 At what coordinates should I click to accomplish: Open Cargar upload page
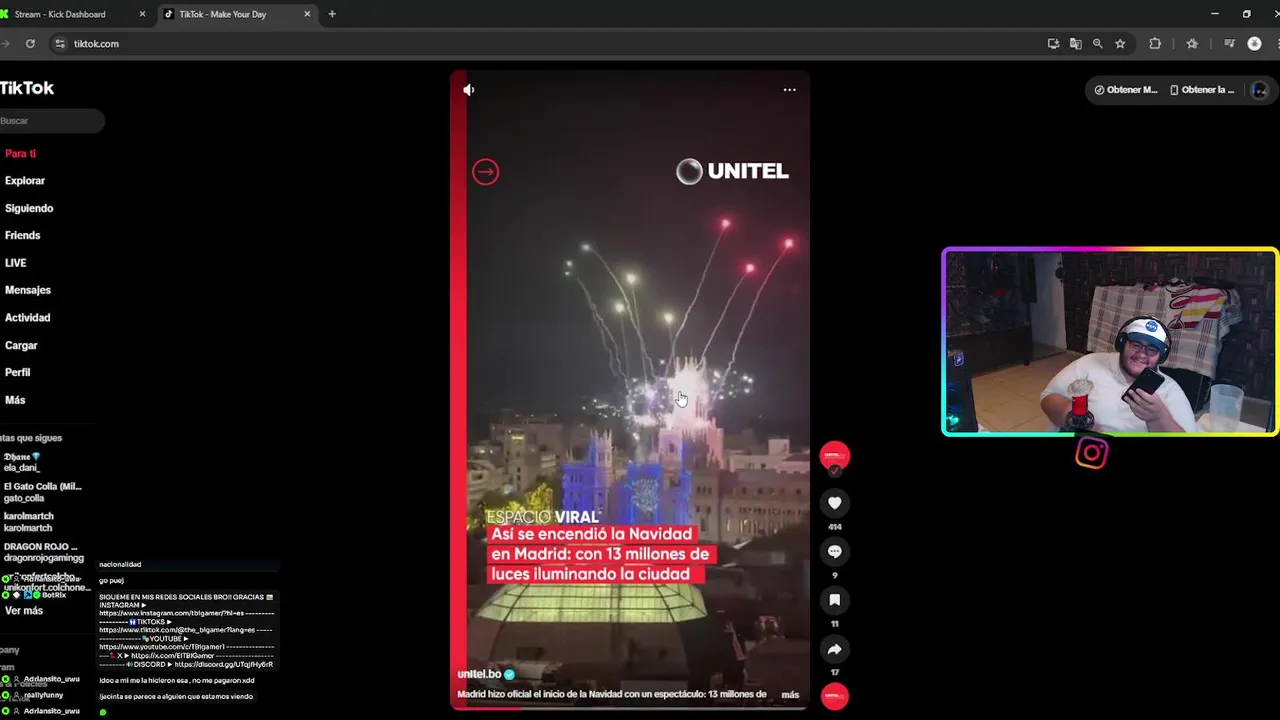click(21, 346)
